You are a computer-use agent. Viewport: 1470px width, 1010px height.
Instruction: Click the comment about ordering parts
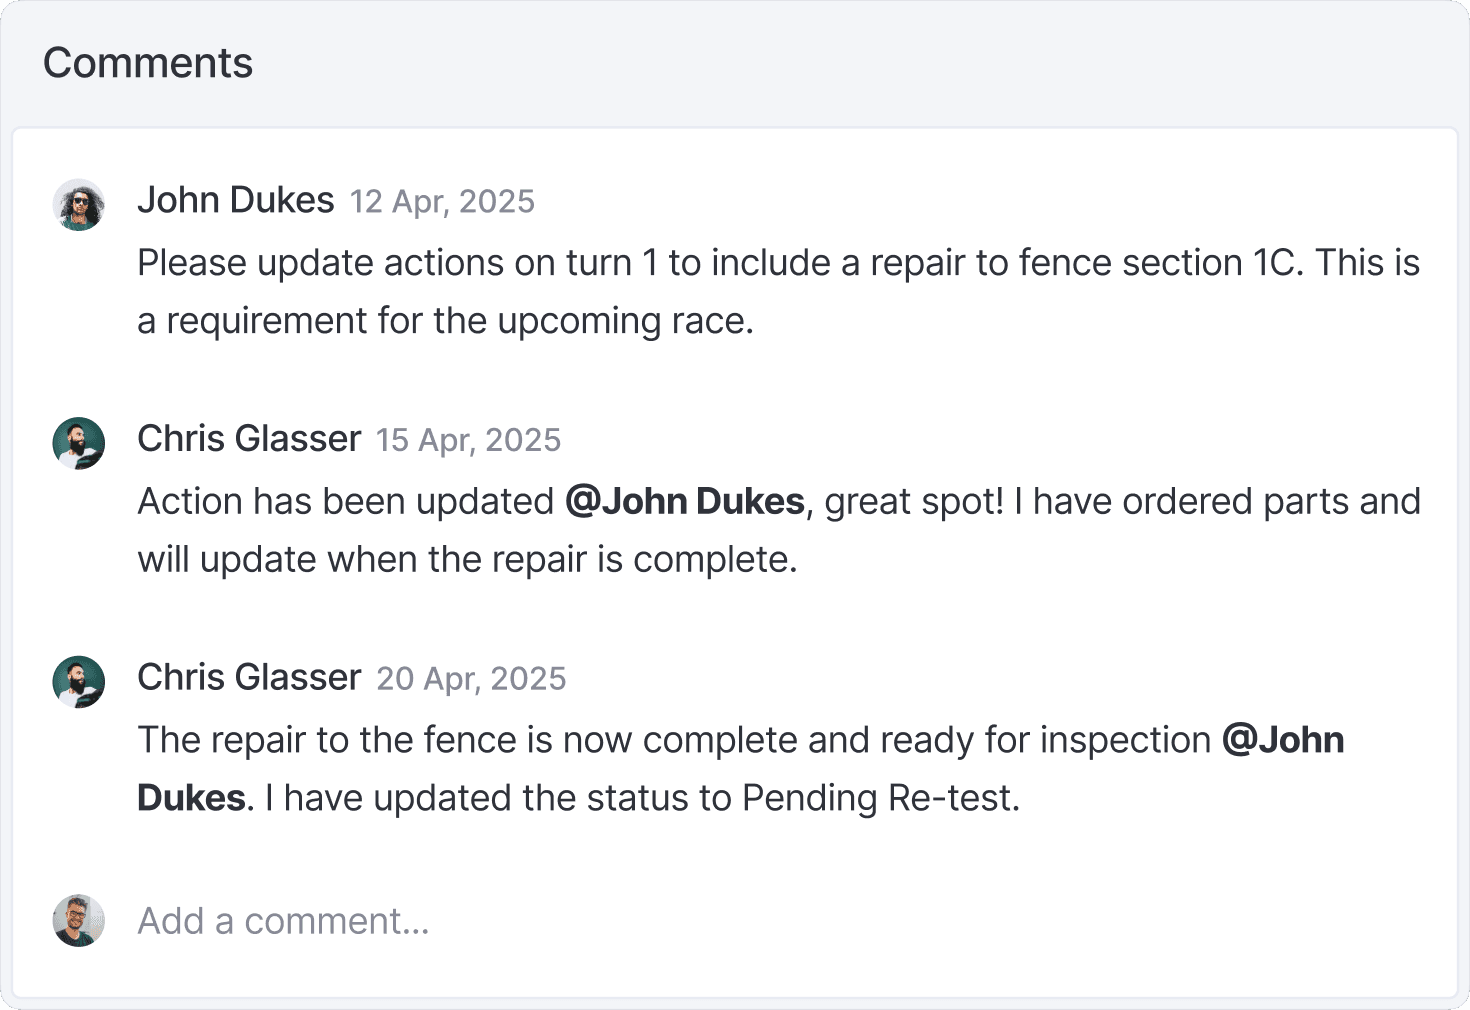click(700, 530)
